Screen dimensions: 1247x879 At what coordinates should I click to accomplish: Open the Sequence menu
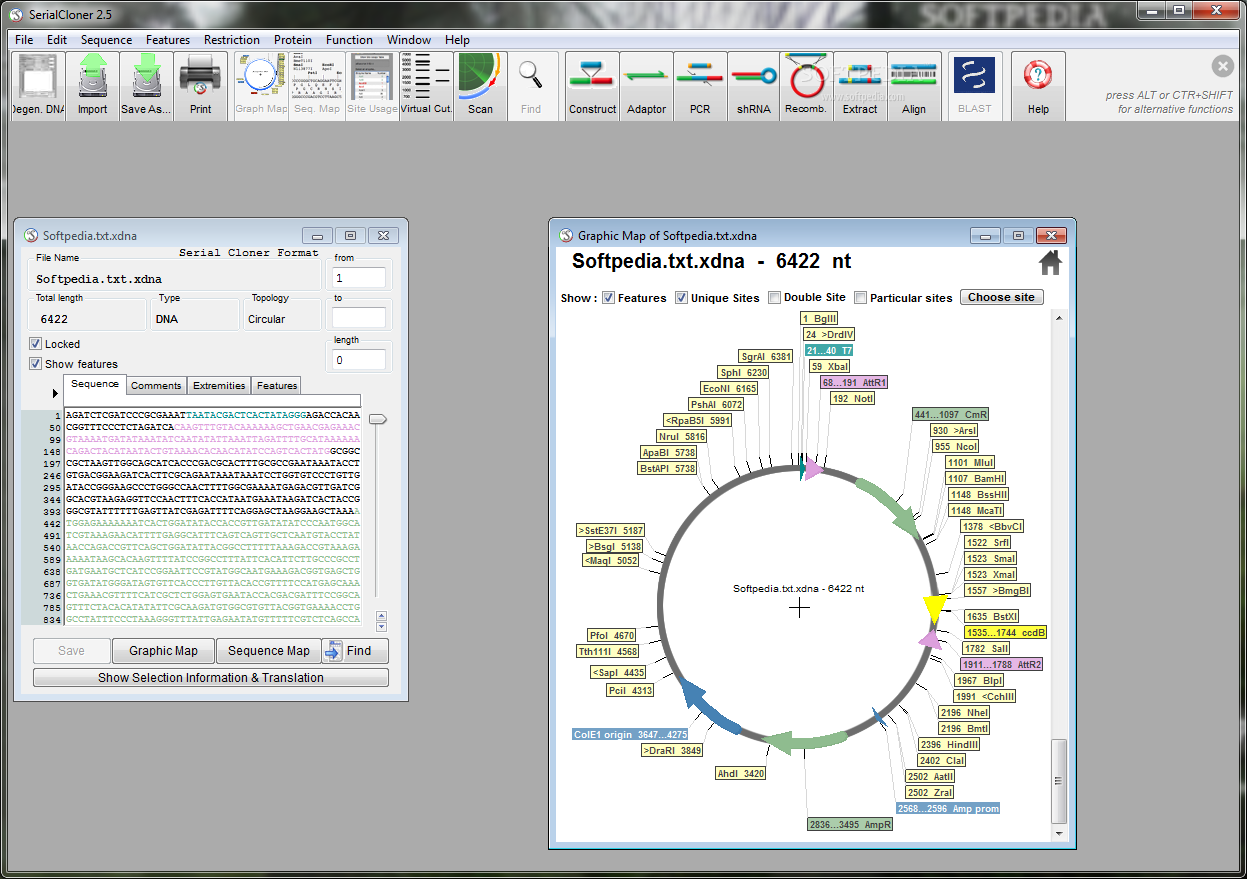tap(107, 40)
